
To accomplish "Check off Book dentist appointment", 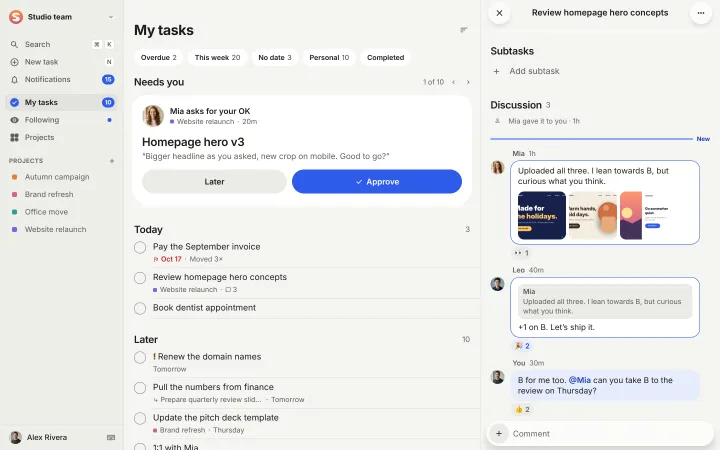I will 140,308.
